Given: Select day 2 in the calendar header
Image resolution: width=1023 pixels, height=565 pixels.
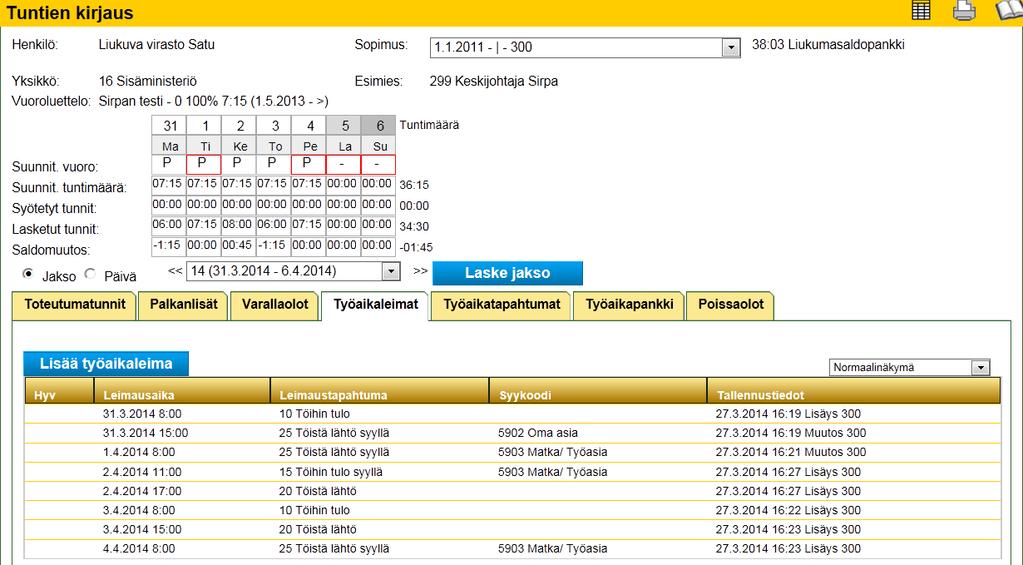Looking at the screenshot, I should [240, 126].
